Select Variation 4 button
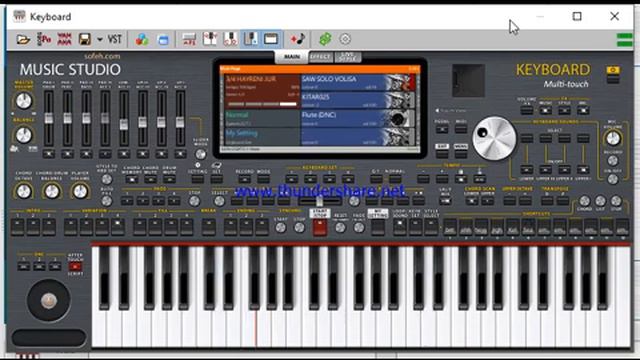Image resolution: width=640 pixels, height=360 pixels. (118, 227)
